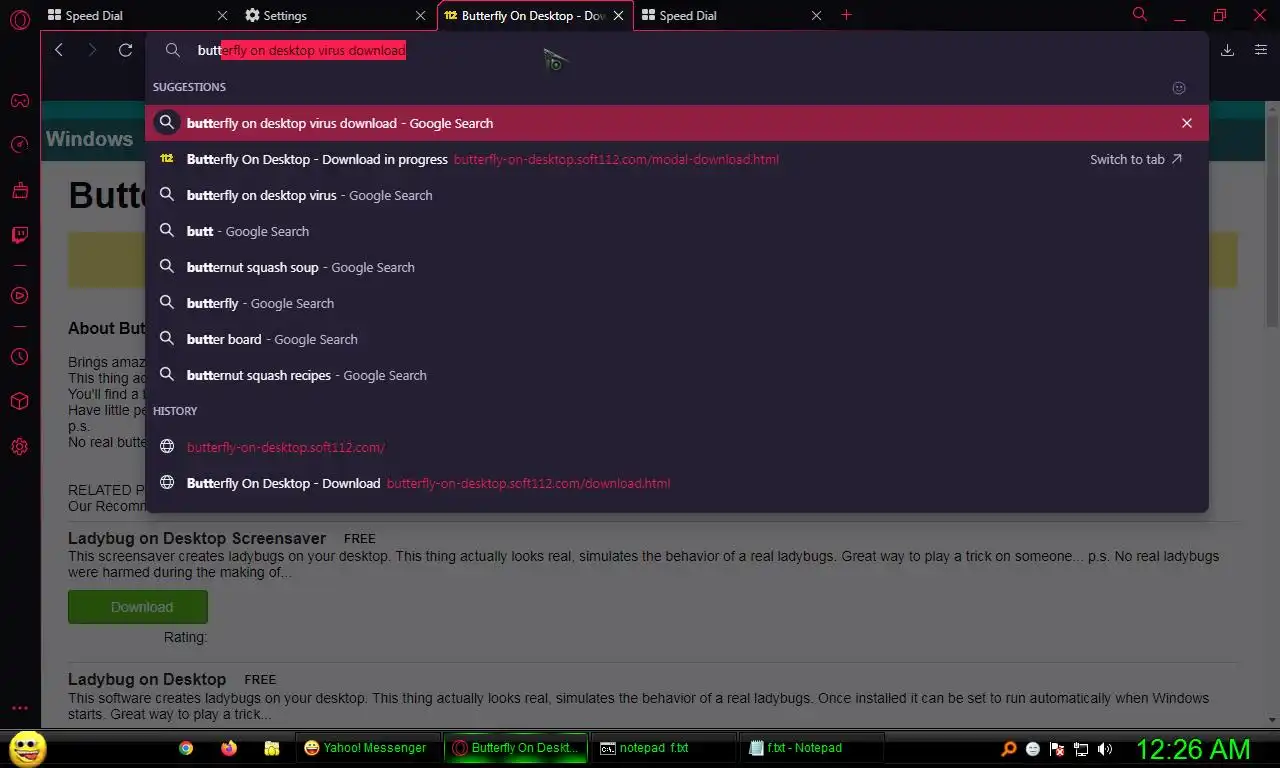The width and height of the screenshot is (1280, 768).
Task: Open the Easy Setup sliders icon
Action: (1260, 50)
